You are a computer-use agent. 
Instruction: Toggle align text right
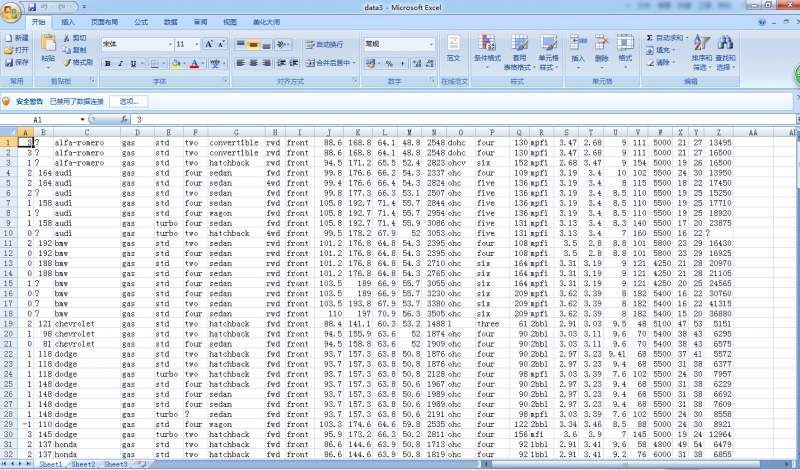tap(266, 63)
